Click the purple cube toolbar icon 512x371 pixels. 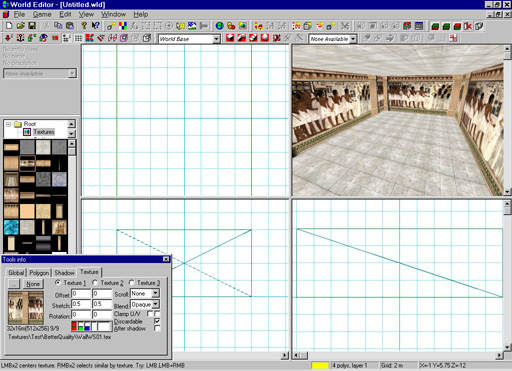pos(124,38)
